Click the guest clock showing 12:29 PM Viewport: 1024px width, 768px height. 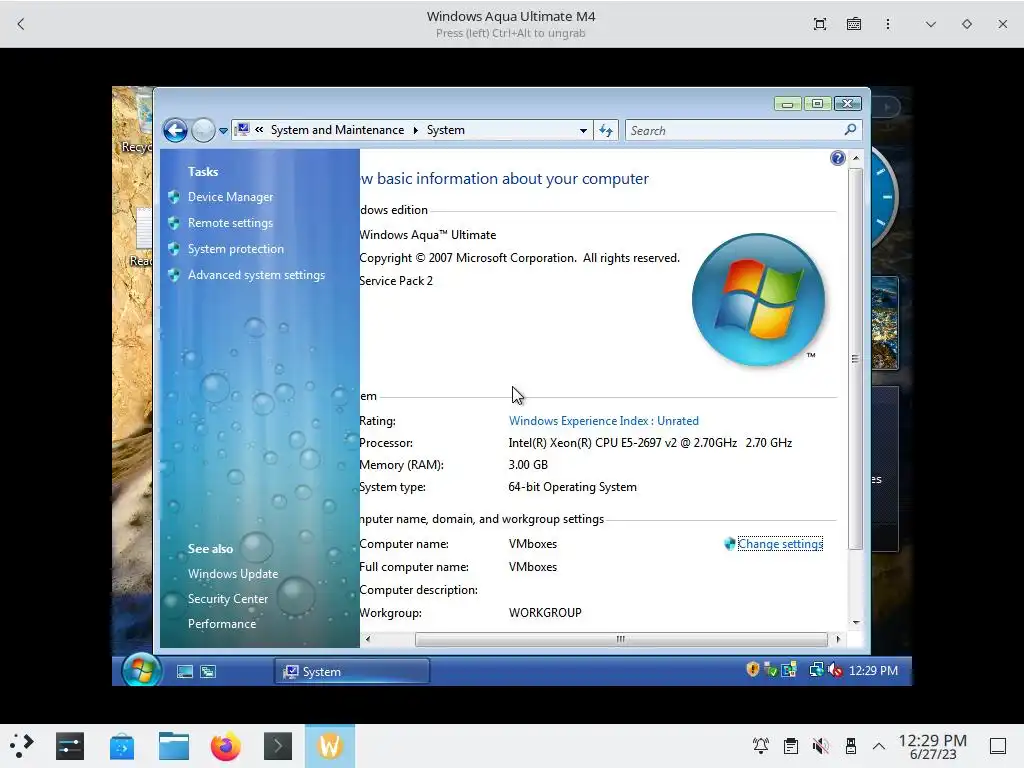tap(873, 670)
